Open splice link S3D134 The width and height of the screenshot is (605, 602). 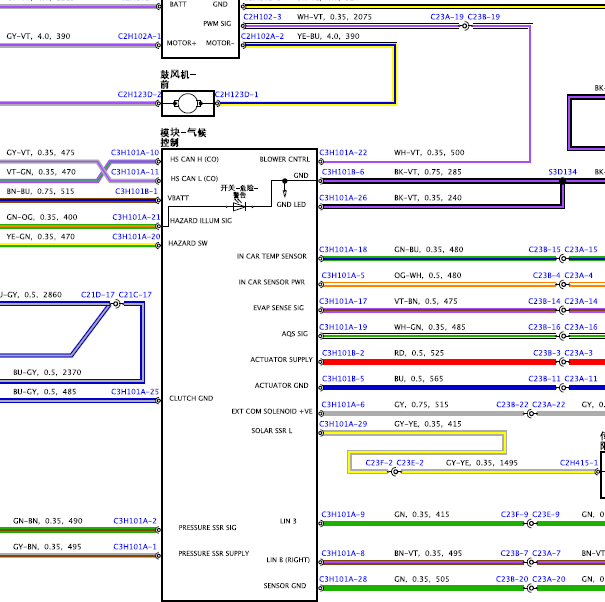point(563,172)
